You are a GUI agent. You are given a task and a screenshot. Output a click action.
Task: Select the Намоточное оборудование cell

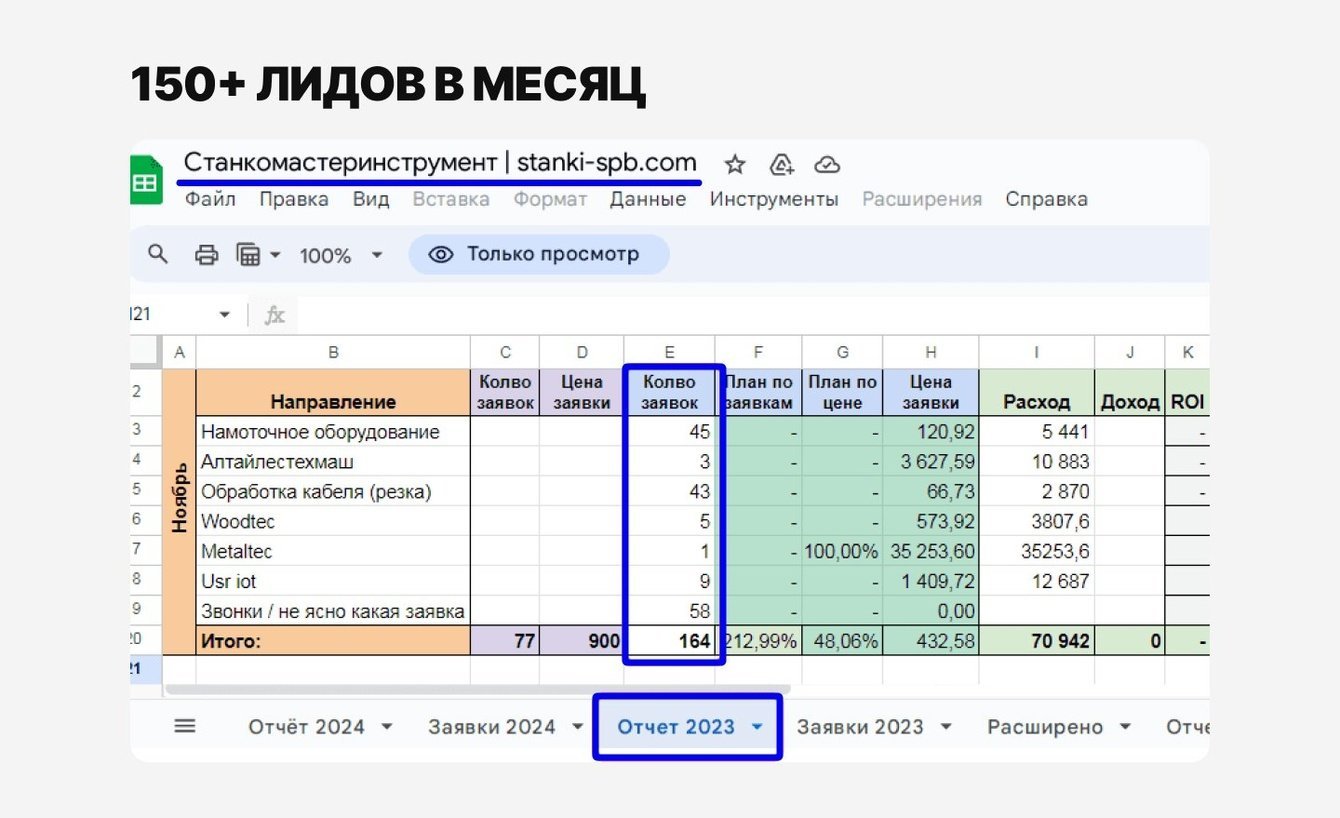click(333, 431)
